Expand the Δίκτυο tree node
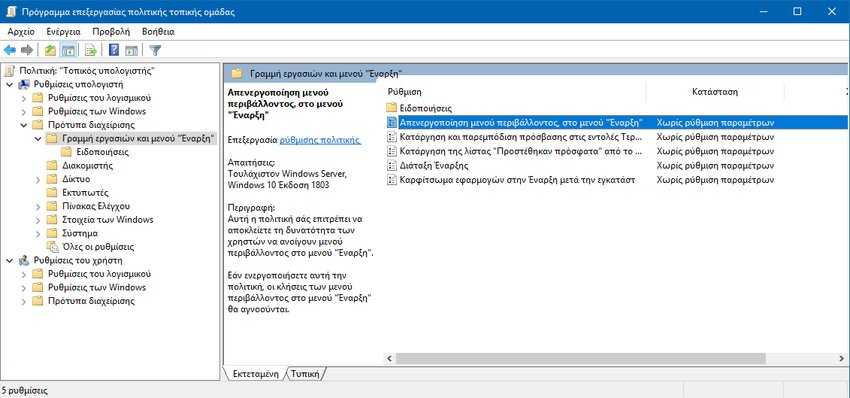The width and height of the screenshot is (850, 398). click(38, 179)
